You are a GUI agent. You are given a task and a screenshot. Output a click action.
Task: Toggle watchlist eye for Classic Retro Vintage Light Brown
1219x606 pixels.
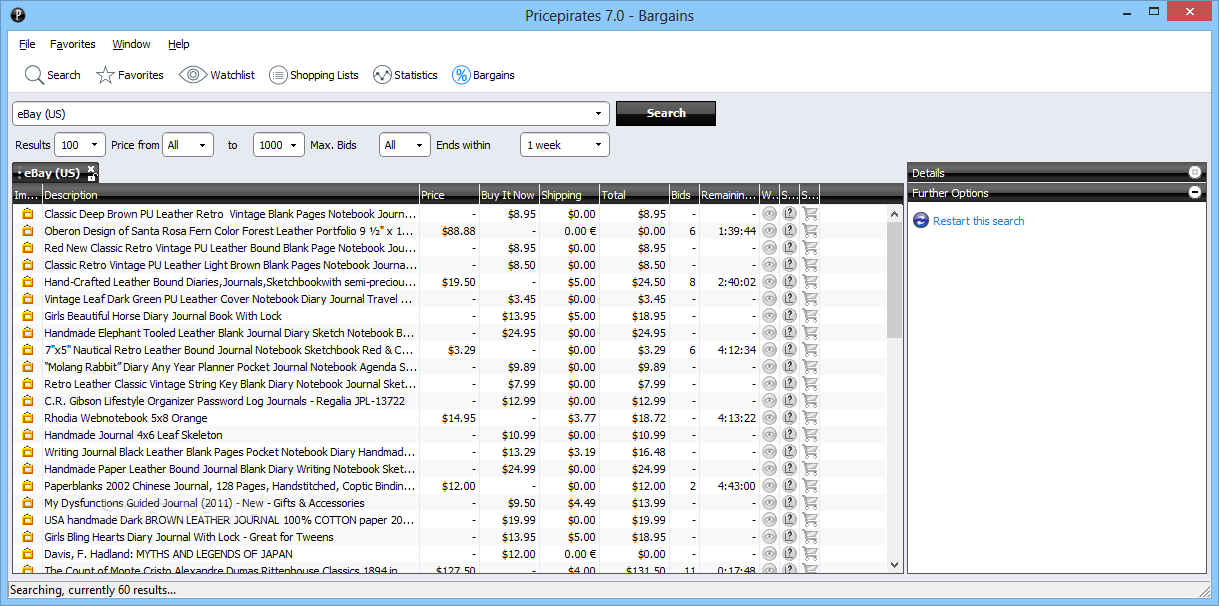tap(769, 265)
